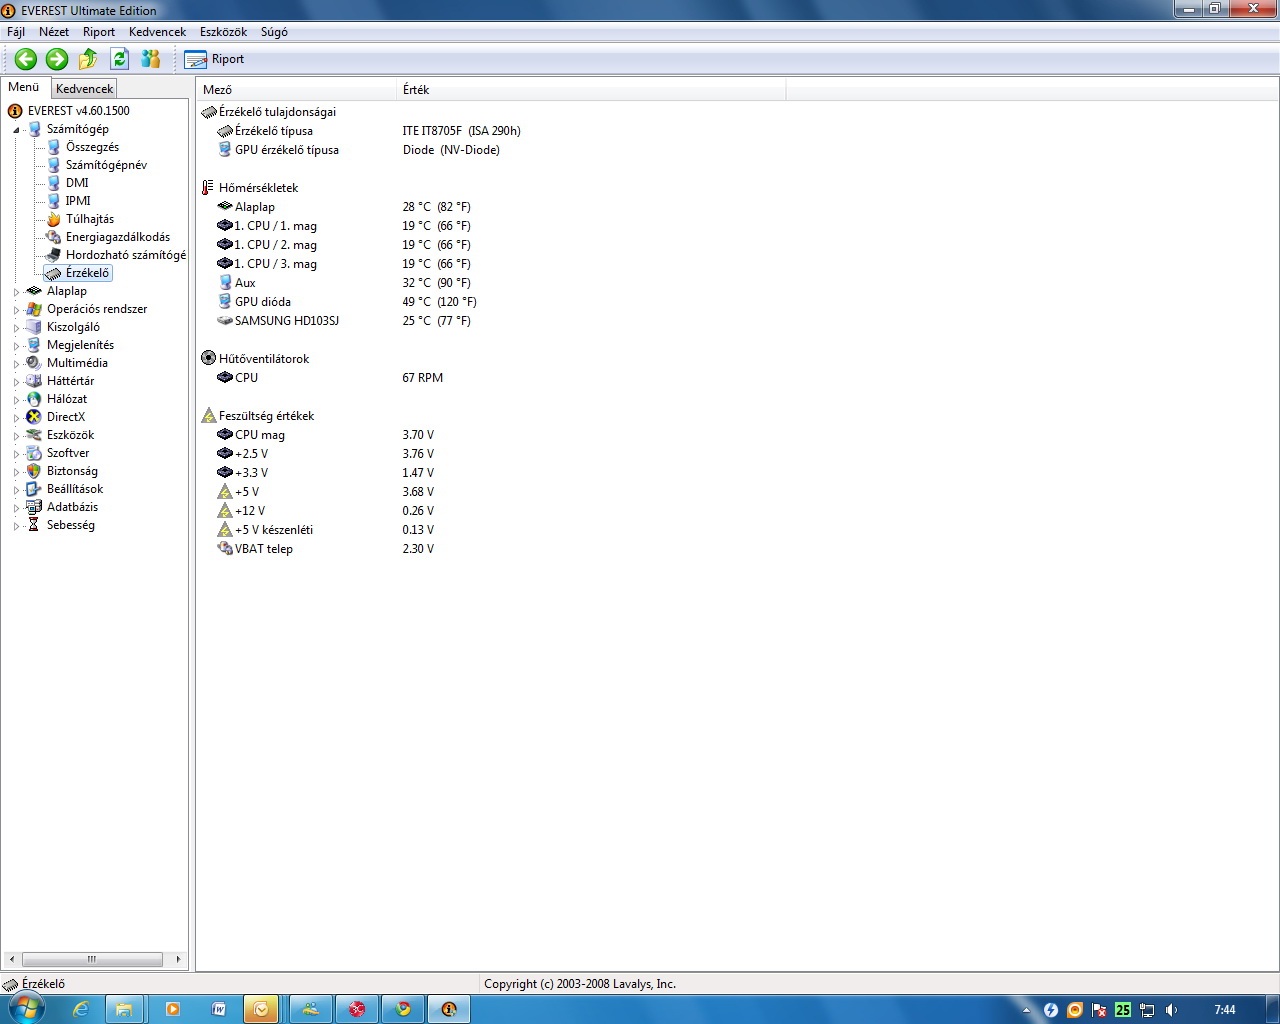Click the users toolbar icon beside Refresh
Viewport: 1280px width, 1024px height.
click(151, 59)
